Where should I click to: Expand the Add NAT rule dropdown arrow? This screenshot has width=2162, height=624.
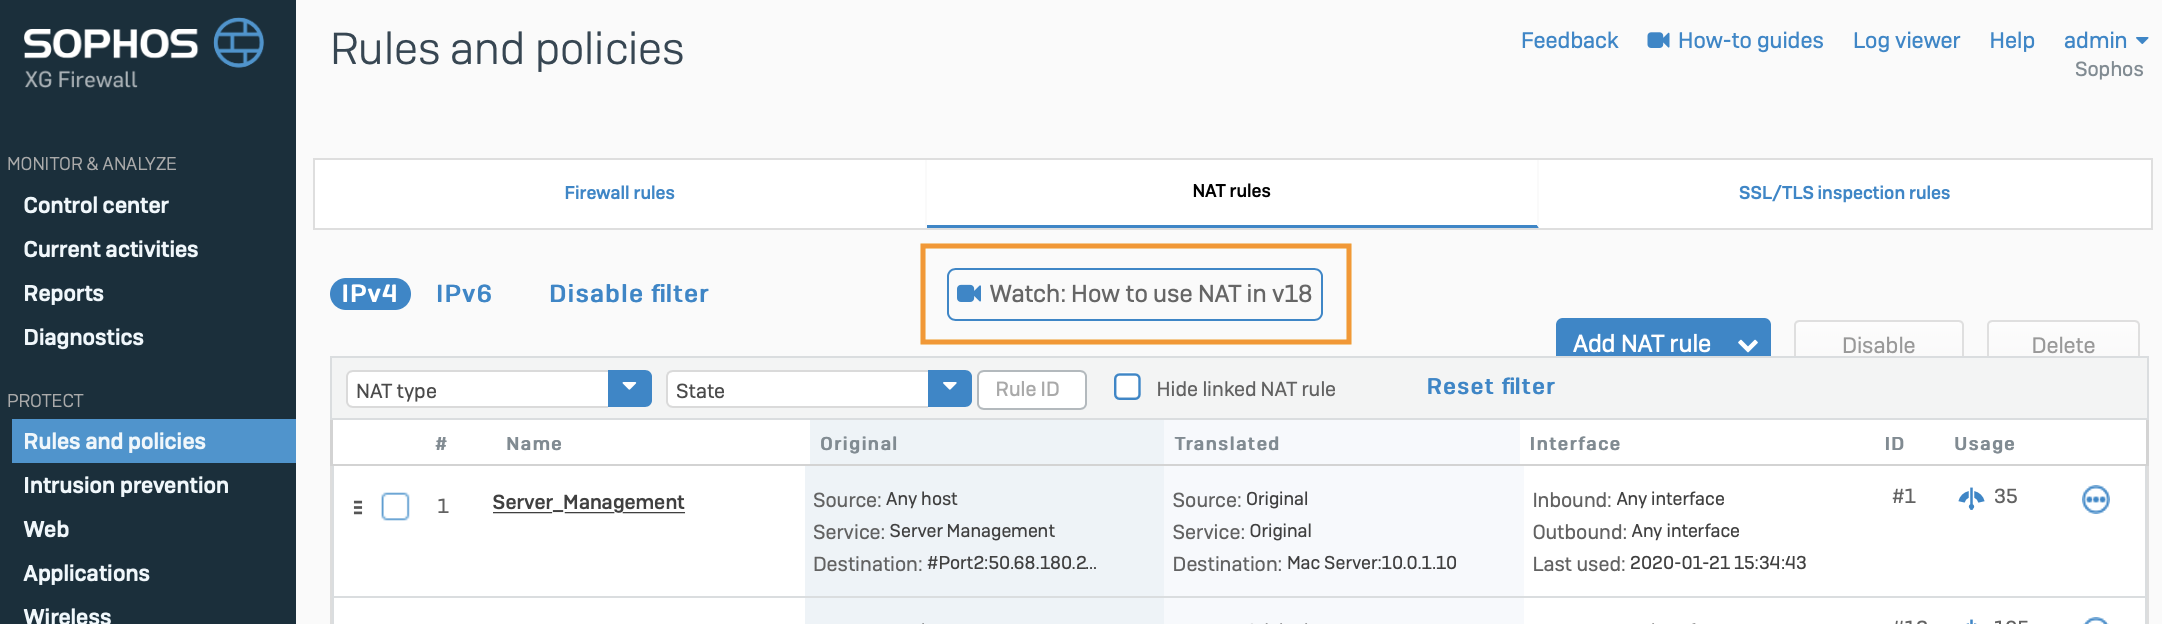[x=1747, y=344]
